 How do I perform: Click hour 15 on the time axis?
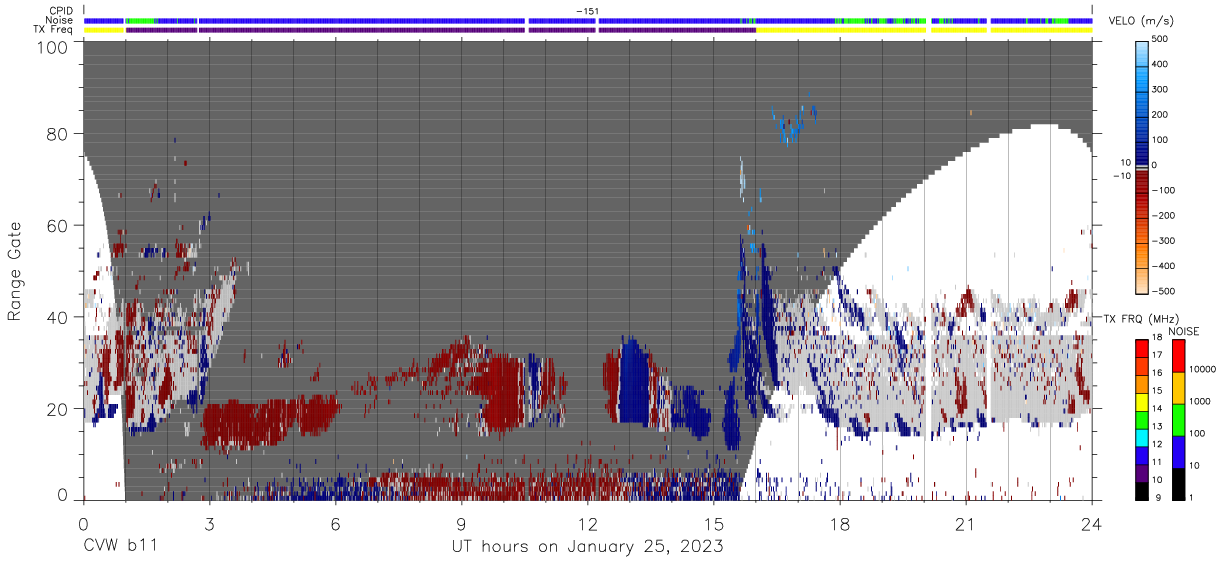[713, 523]
